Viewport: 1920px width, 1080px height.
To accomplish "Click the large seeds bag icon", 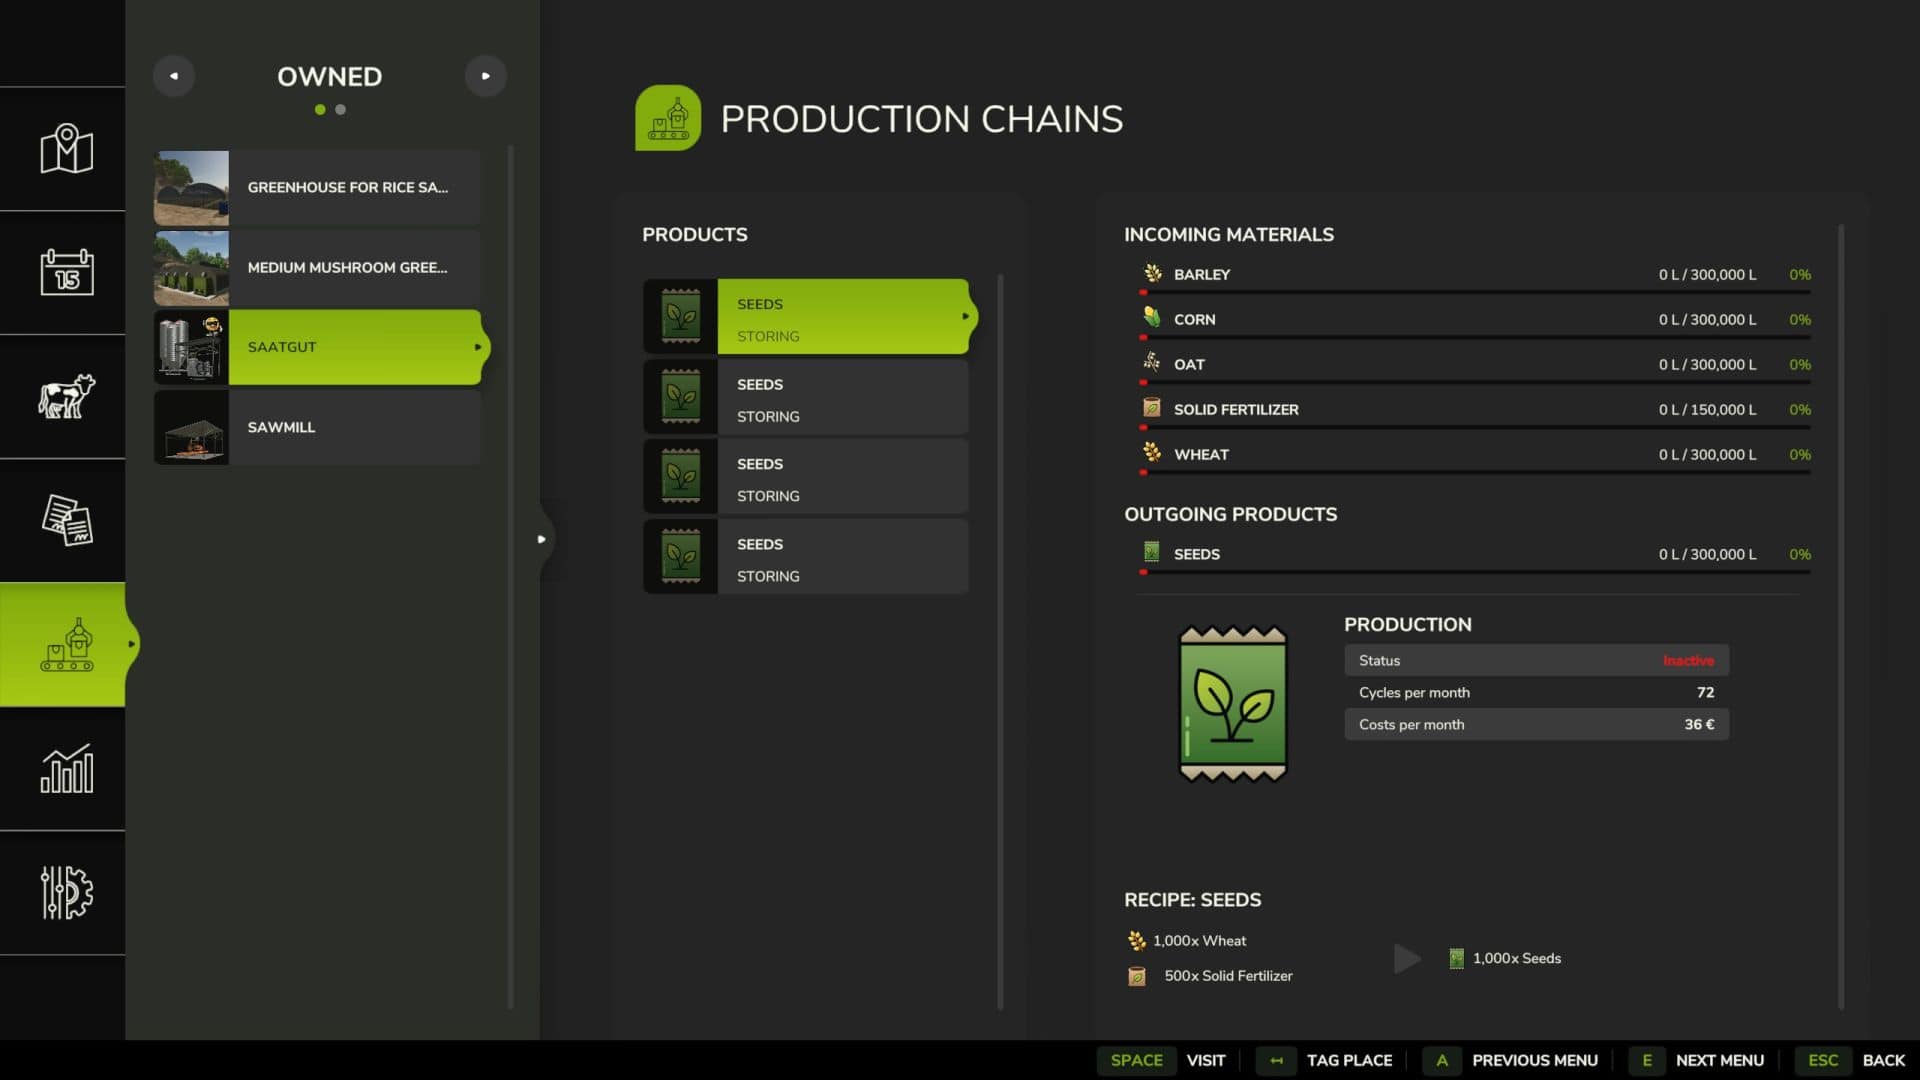I will point(1232,704).
